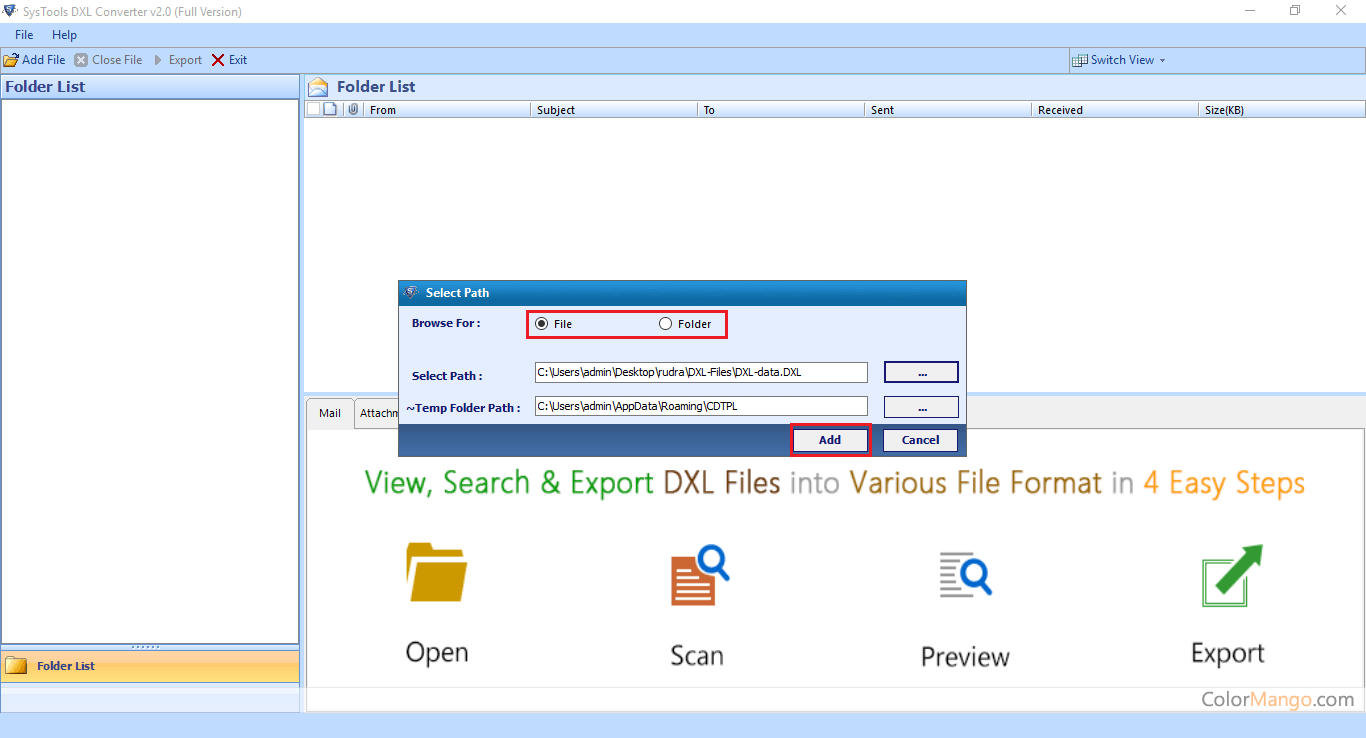Screen dimensions: 1366x738
Task: Open the Help menu
Action: [64, 35]
